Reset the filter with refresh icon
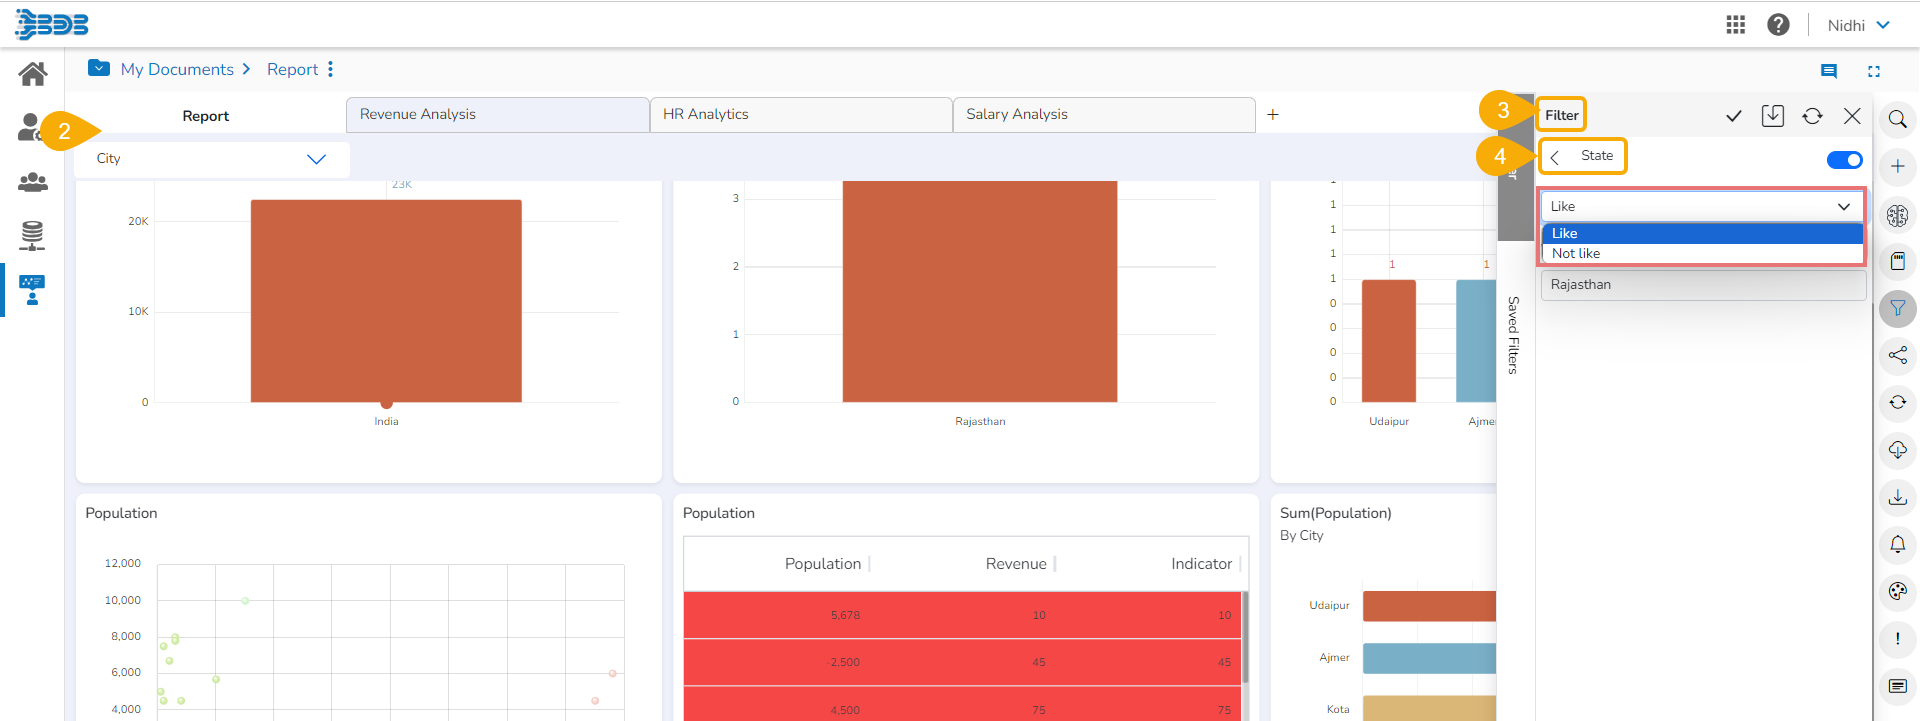This screenshot has height=721, width=1920. coord(1812,116)
